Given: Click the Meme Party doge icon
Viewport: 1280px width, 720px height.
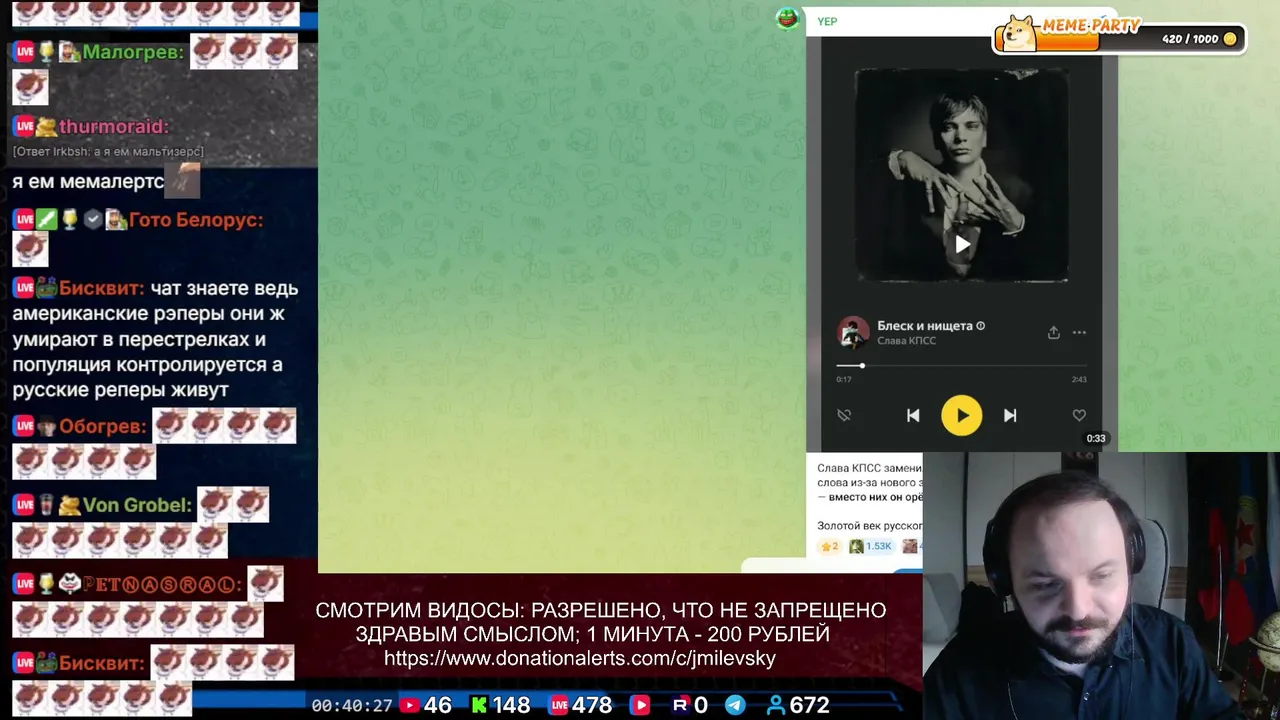Looking at the screenshot, I should click(1019, 33).
